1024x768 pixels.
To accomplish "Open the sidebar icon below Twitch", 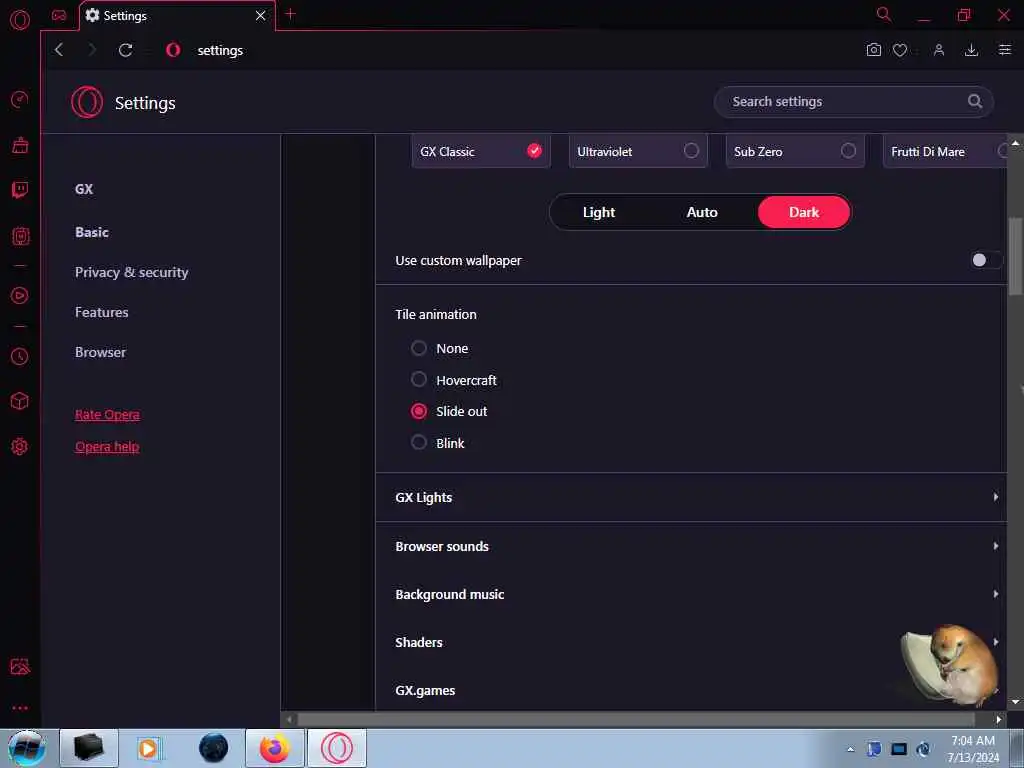I will pos(20,236).
